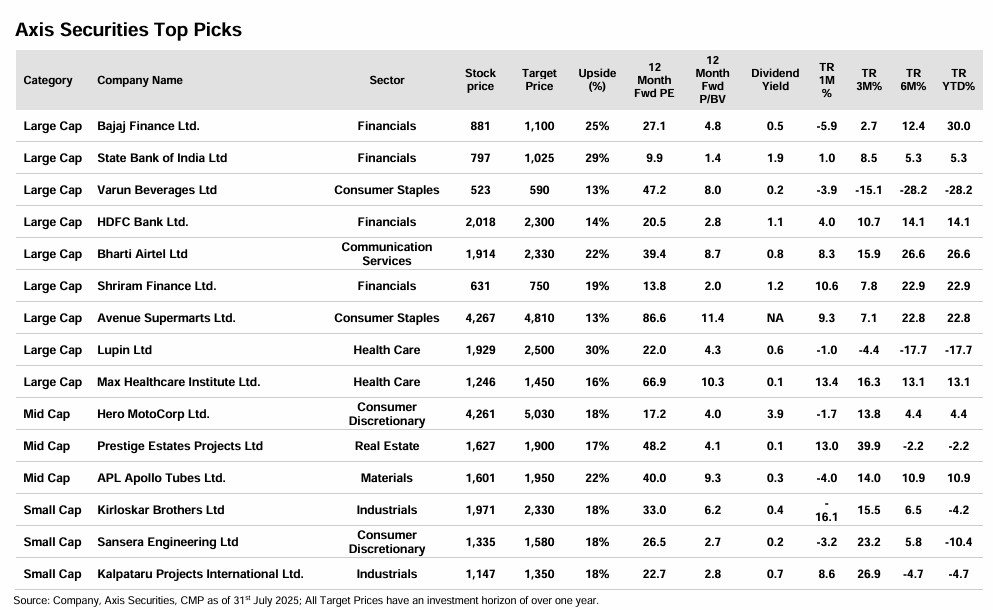Select the Stock price column header
Image resolution: width=993 pixels, height=610 pixels.
click(480, 80)
